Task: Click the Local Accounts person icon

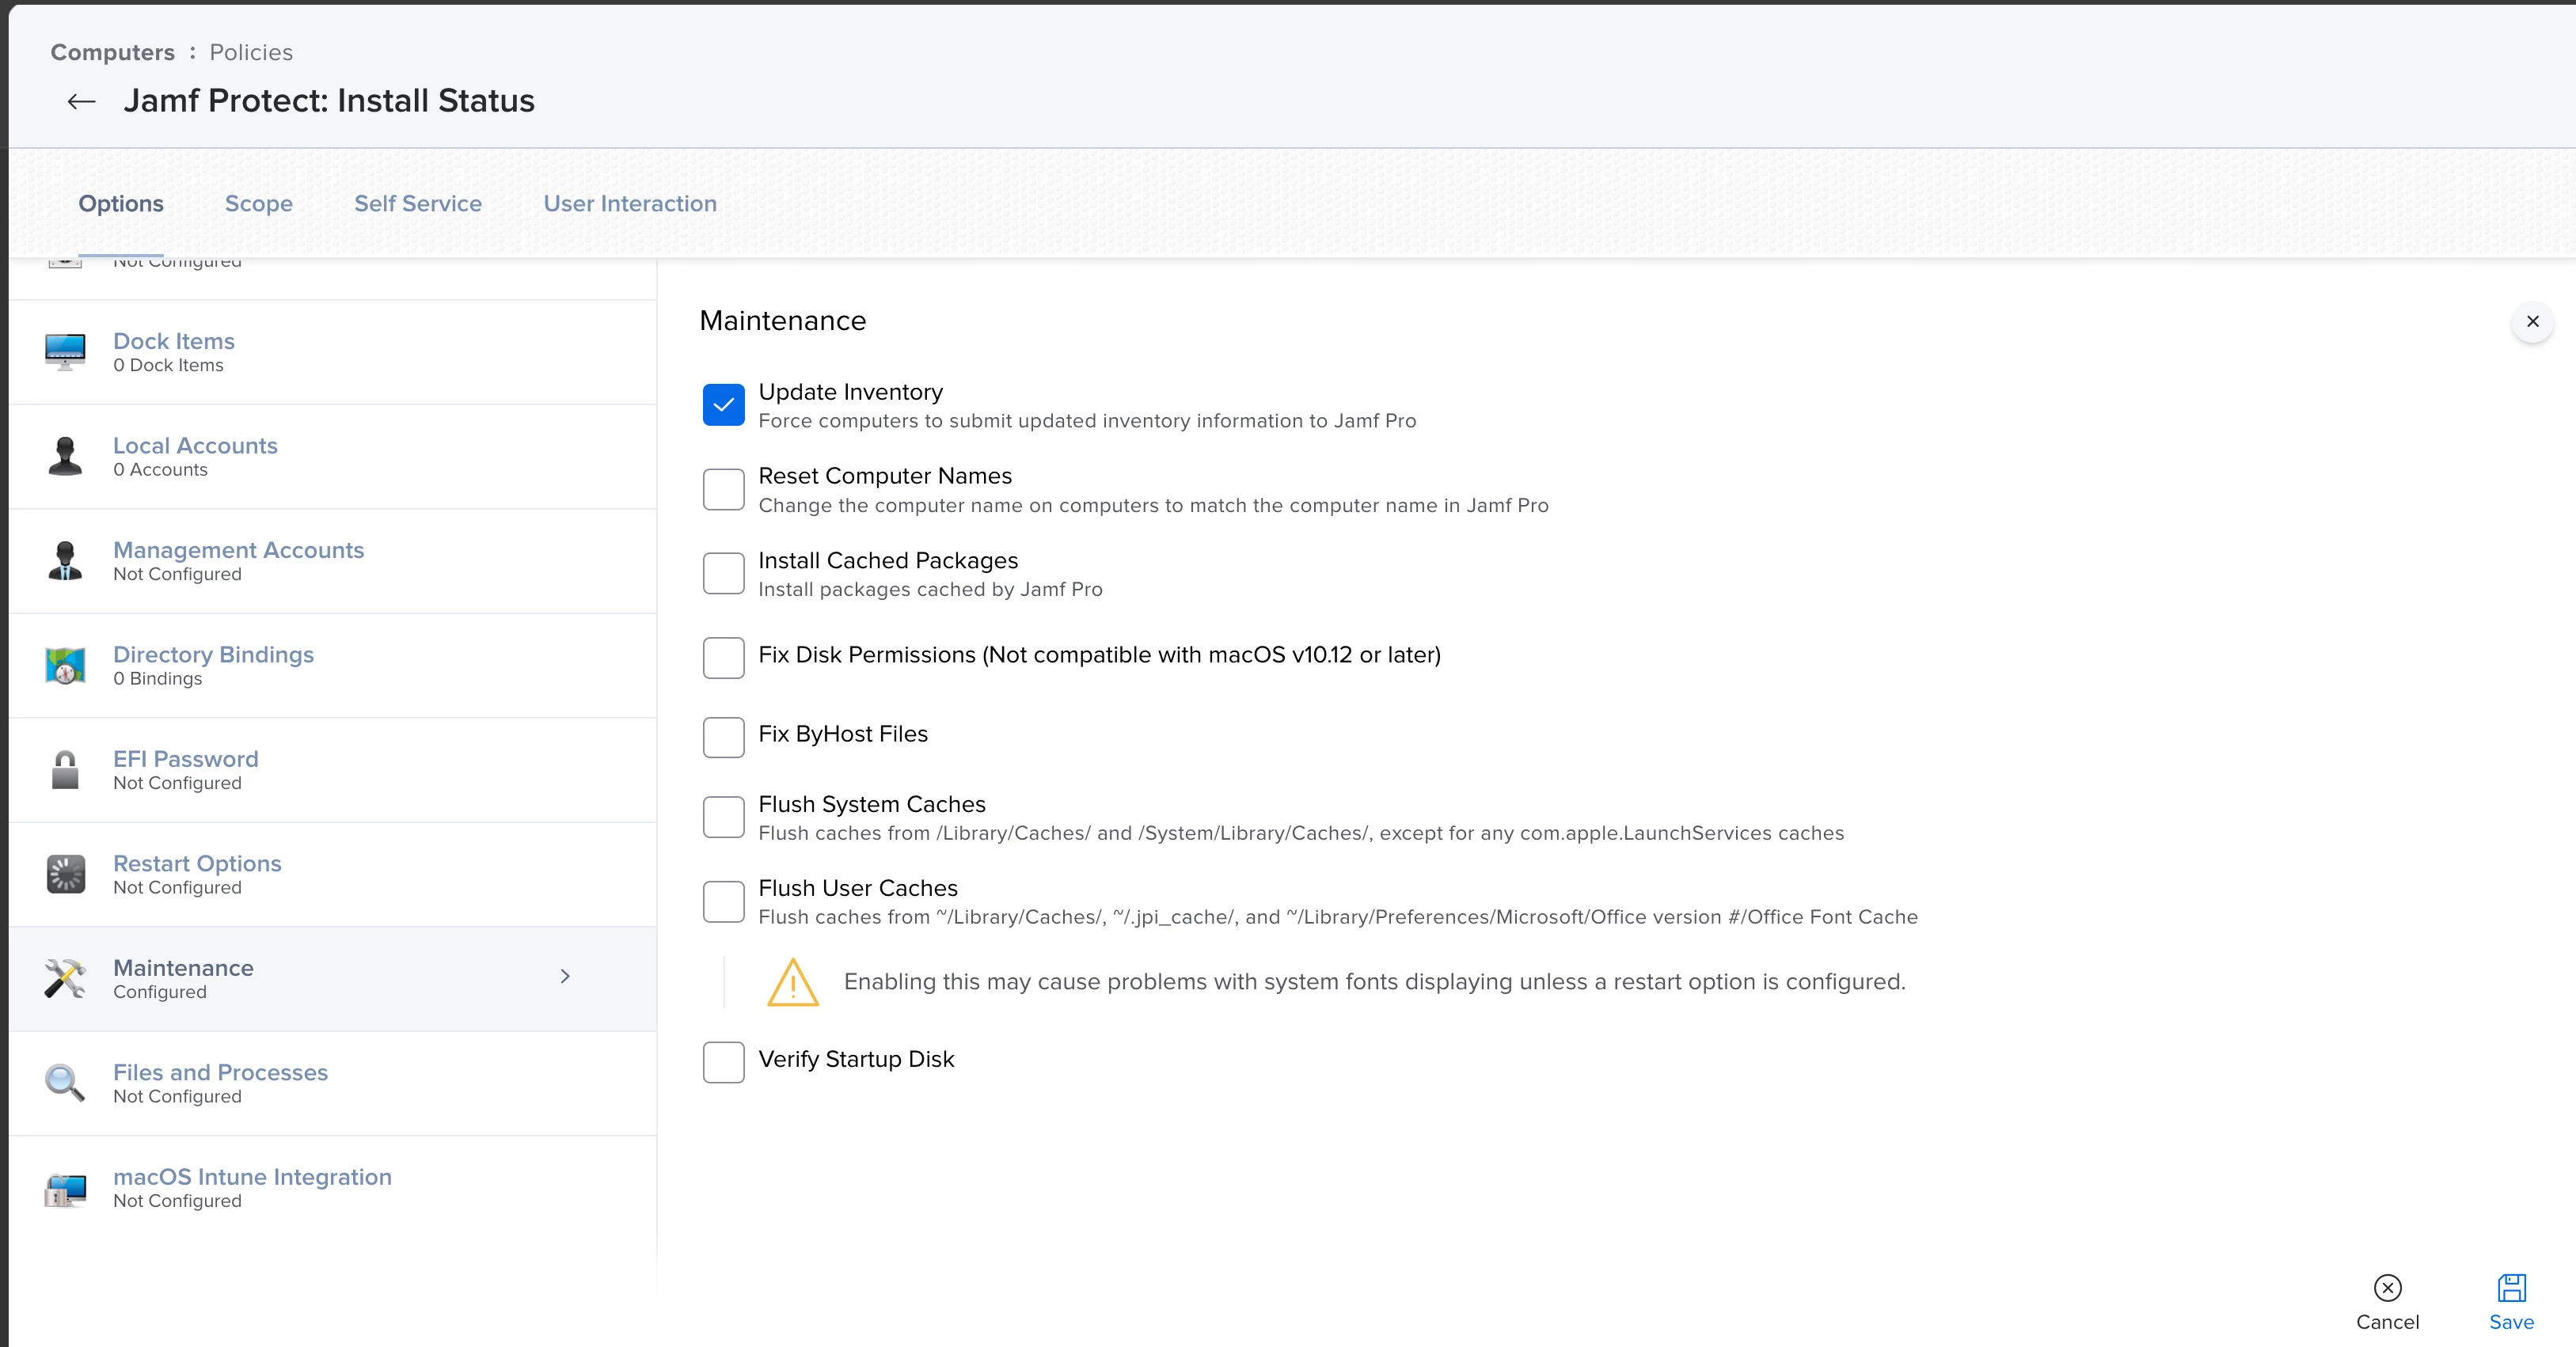Action: click(x=65, y=456)
